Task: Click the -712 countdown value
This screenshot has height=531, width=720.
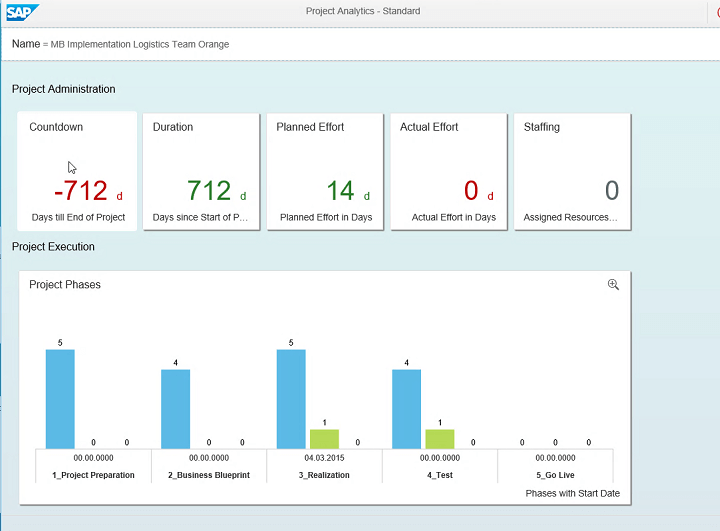Action: click(x=81, y=191)
